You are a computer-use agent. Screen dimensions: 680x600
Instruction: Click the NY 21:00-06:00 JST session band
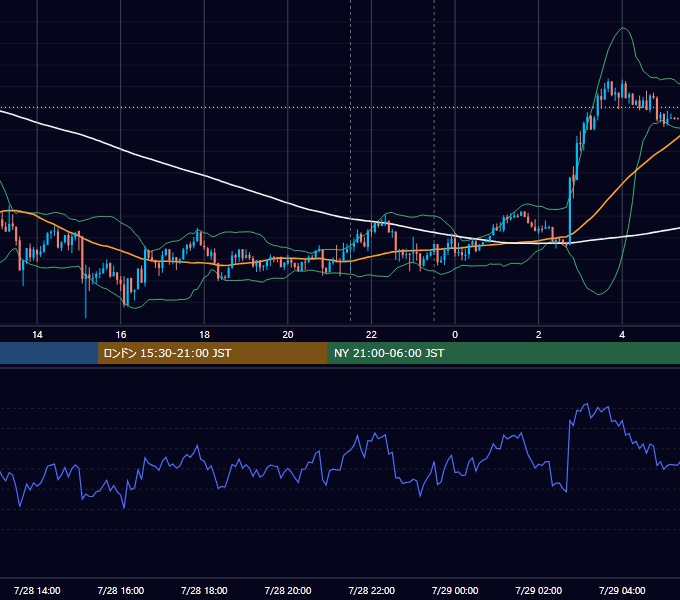click(503, 353)
